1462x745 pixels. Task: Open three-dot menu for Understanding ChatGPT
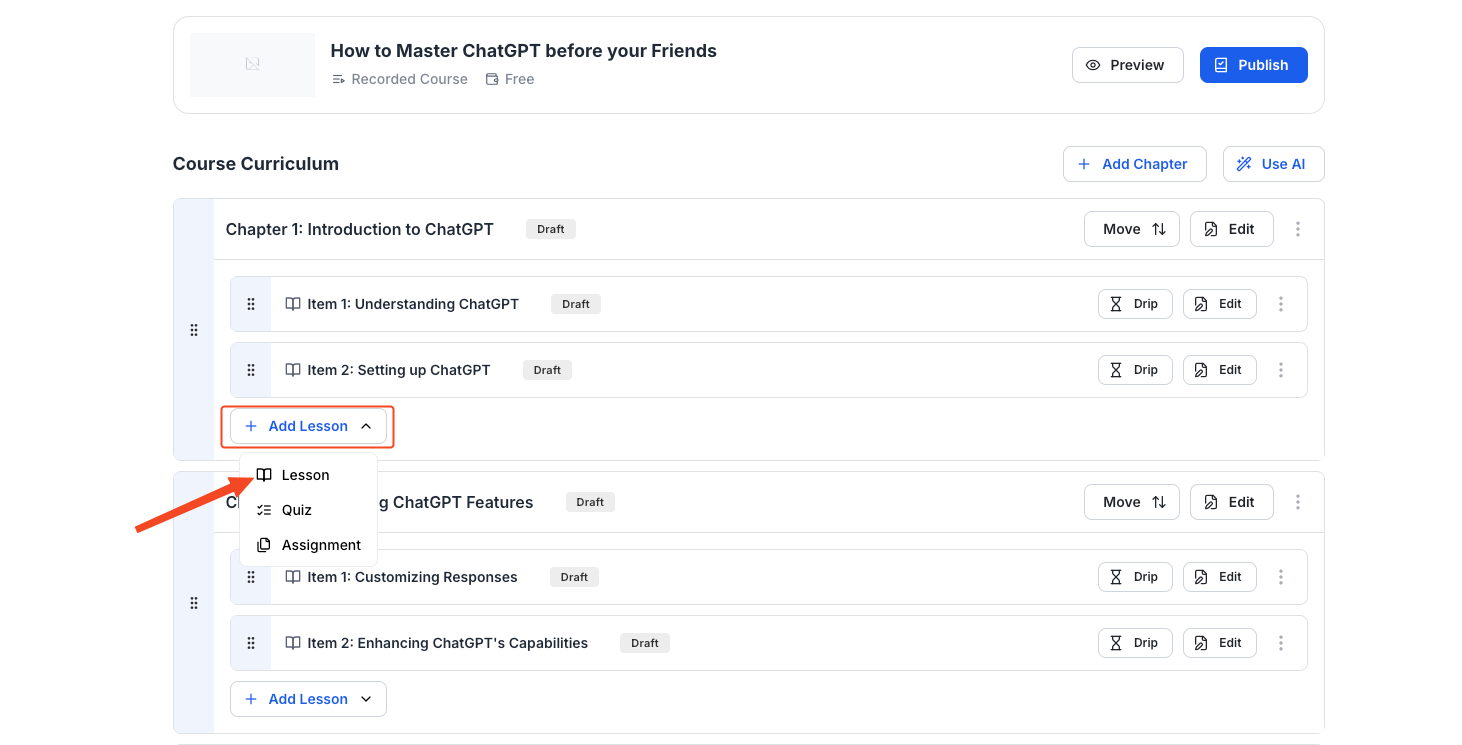click(x=1281, y=304)
